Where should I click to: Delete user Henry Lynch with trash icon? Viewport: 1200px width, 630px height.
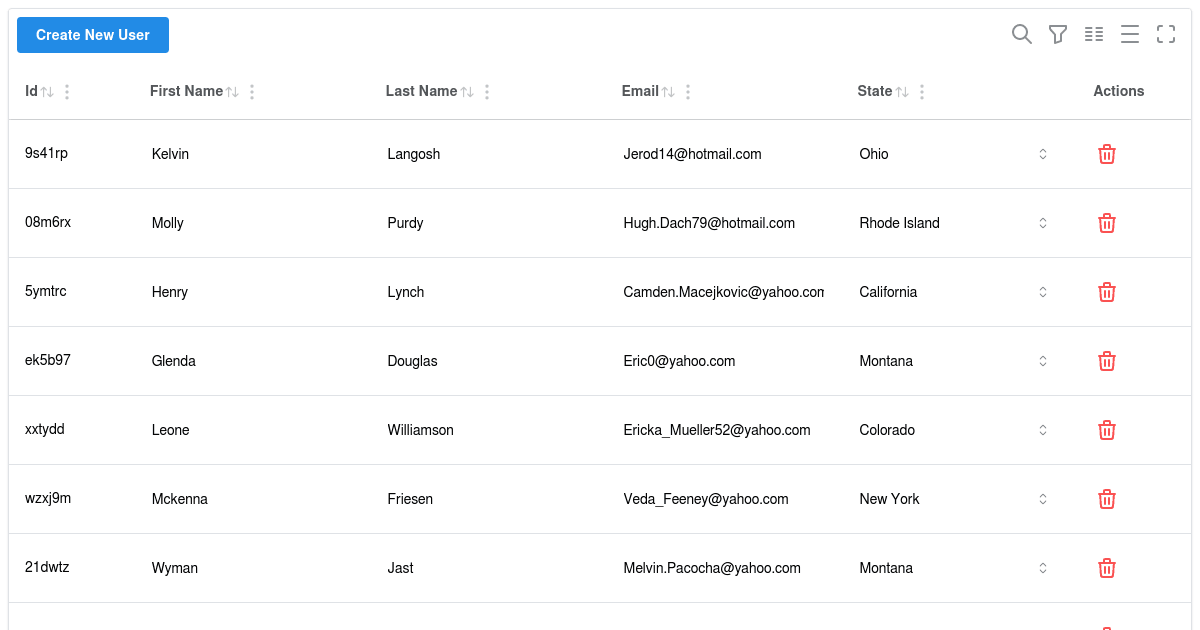[1107, 292]
